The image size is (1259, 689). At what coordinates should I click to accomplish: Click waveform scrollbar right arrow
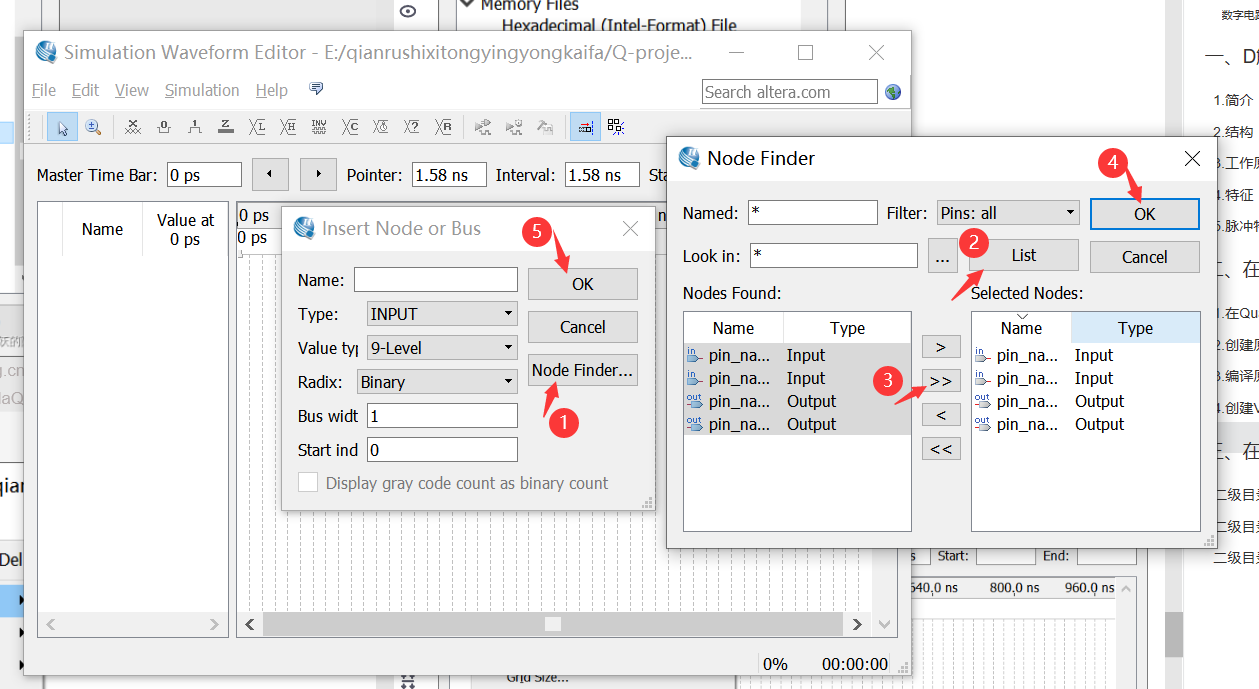[x=856, y=624]
